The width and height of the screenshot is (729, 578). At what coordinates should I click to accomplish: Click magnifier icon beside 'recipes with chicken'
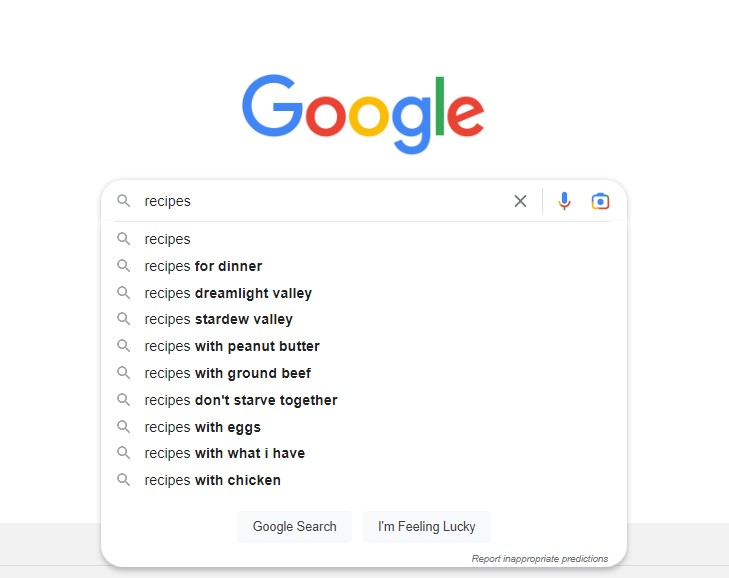tap(124, 480)
